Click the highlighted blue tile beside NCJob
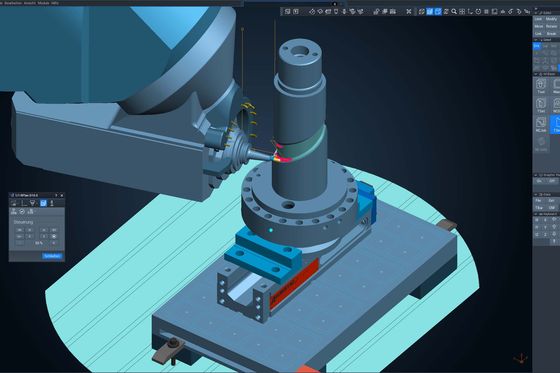Viewport: 560px width, 373px height. tap(555, 124)
